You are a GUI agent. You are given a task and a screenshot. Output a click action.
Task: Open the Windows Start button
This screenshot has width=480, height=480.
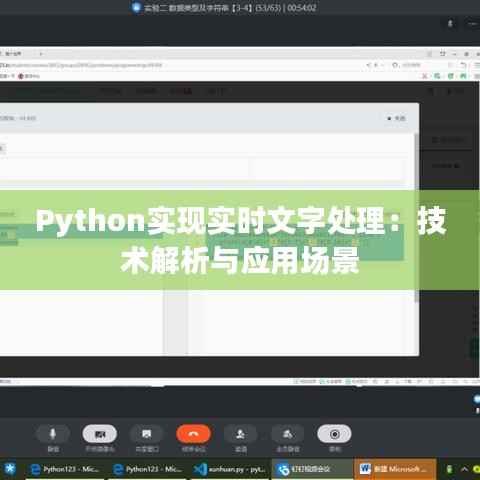pyautogui.click(x=10, y=469)
